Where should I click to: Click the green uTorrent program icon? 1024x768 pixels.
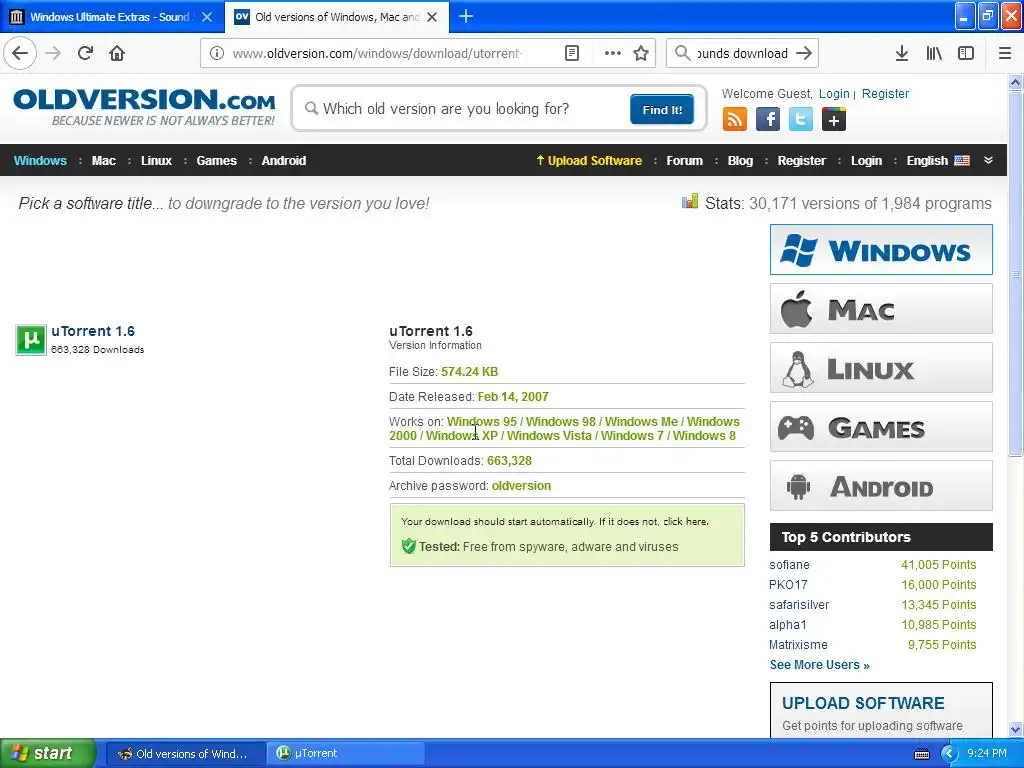(x=31, y=340)
